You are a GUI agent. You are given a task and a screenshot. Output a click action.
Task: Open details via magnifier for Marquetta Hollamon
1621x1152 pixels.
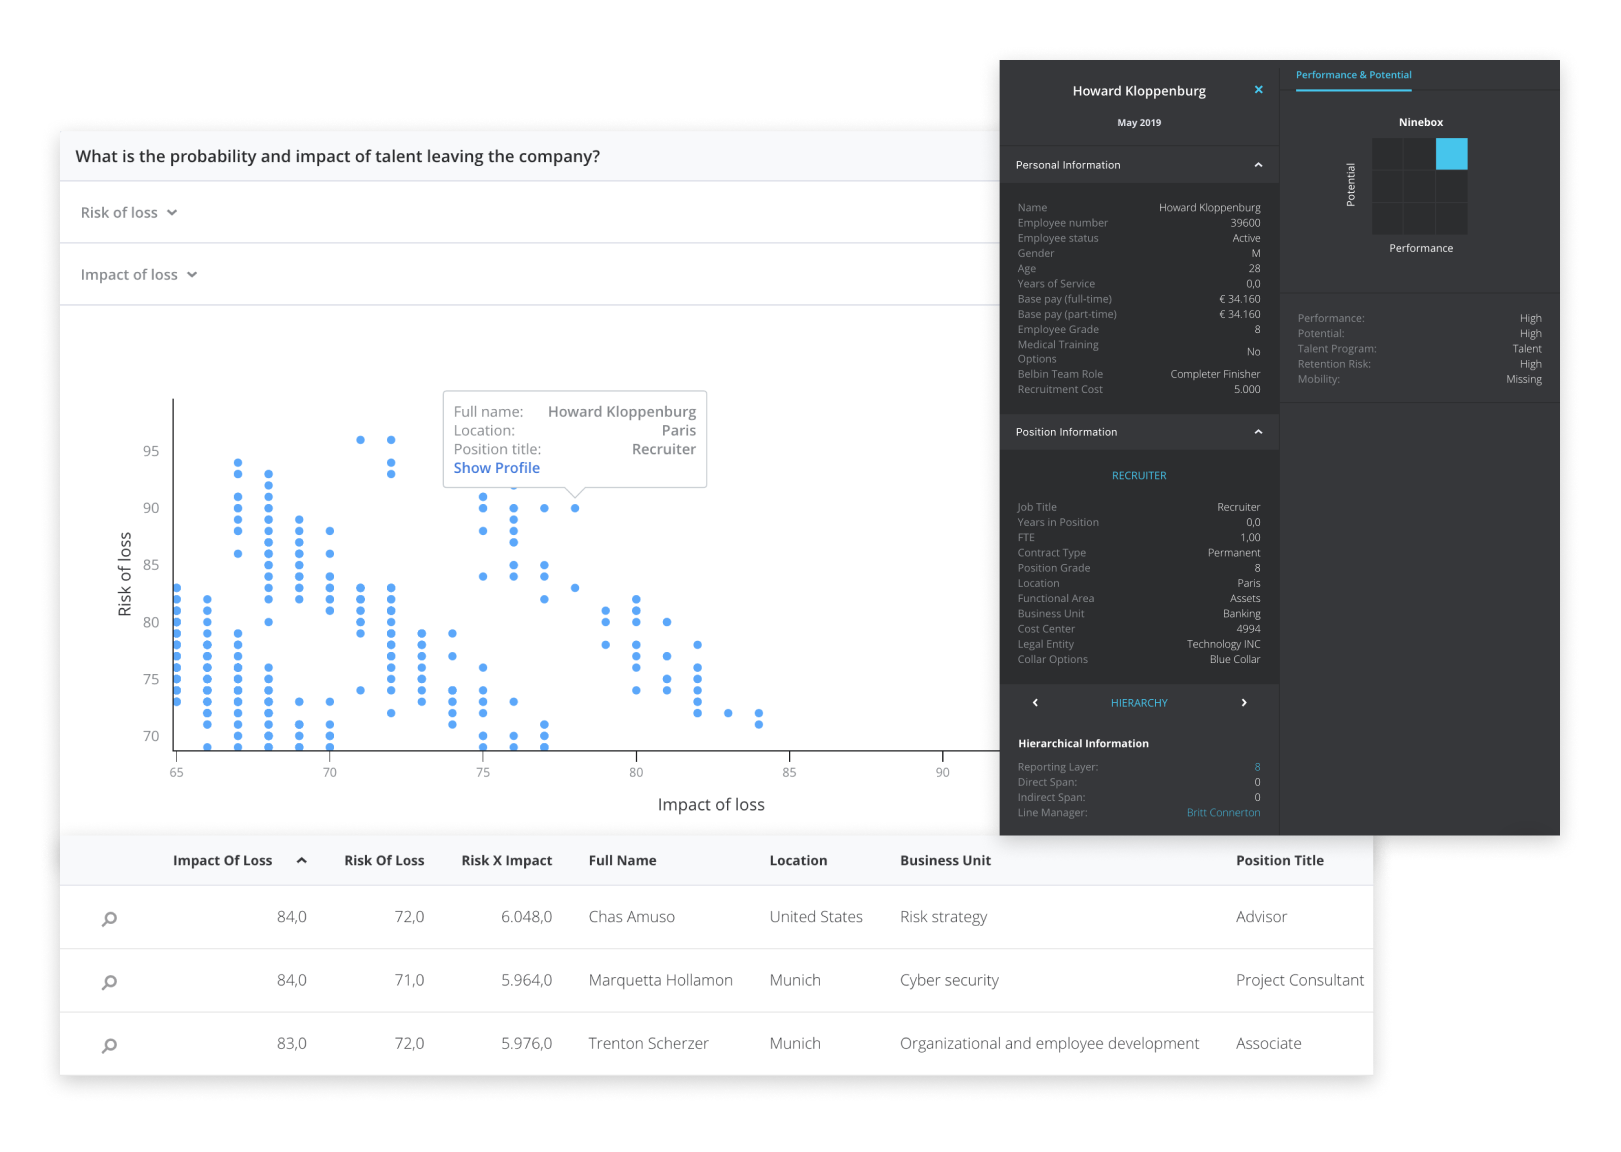click(108, 981)
